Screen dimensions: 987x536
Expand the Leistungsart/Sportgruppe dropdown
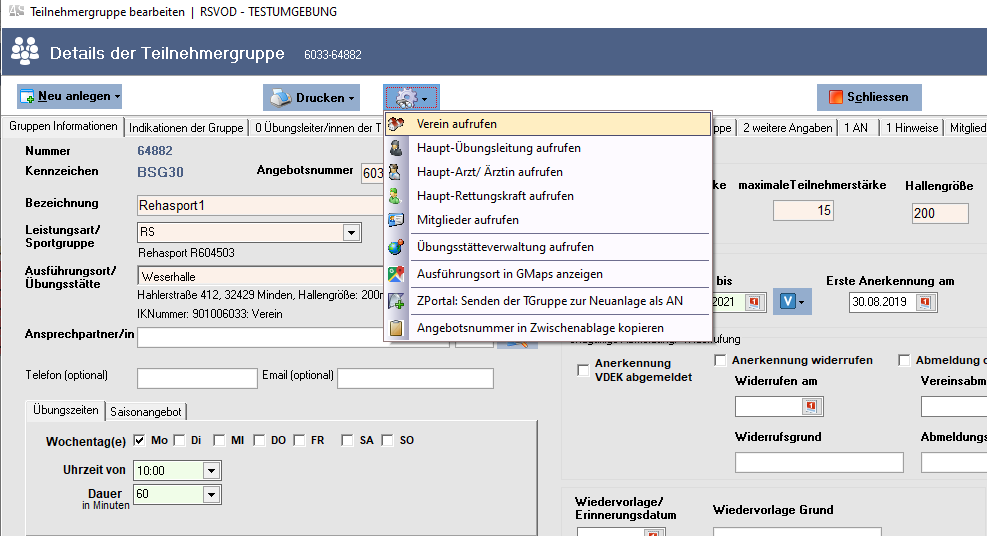(x=351, y=232)
